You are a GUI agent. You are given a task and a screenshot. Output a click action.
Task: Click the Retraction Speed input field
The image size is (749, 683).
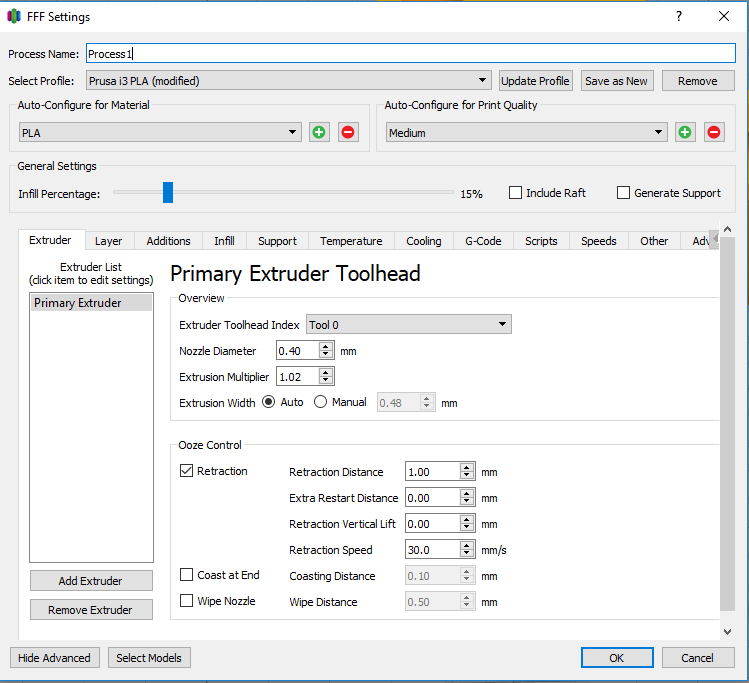pyautogui.click(x=433, y=549)
